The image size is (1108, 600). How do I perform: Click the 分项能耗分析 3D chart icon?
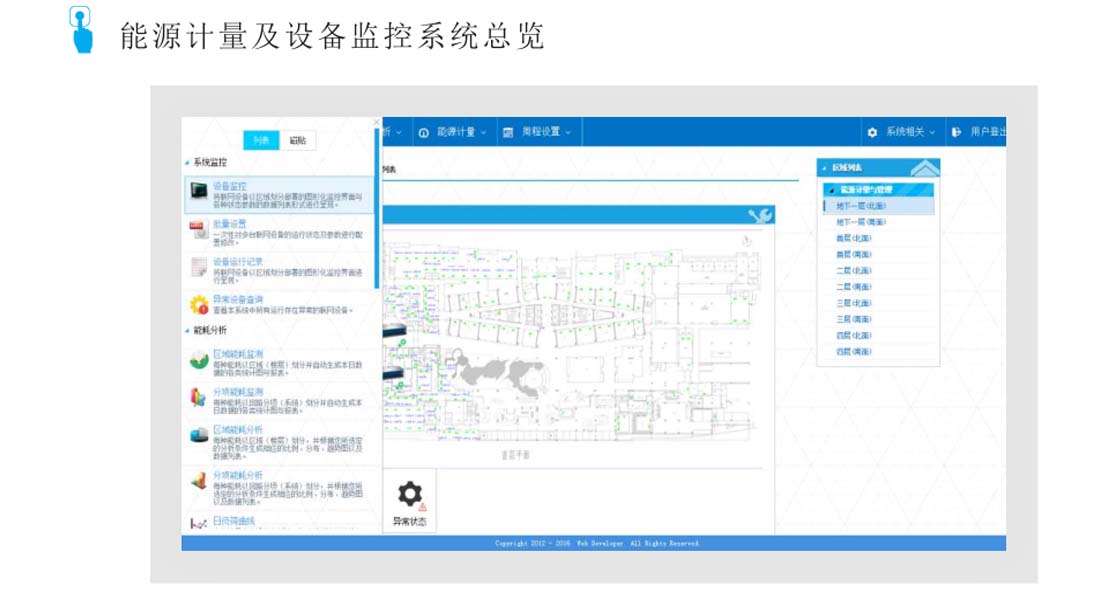[x=199, y=481]
